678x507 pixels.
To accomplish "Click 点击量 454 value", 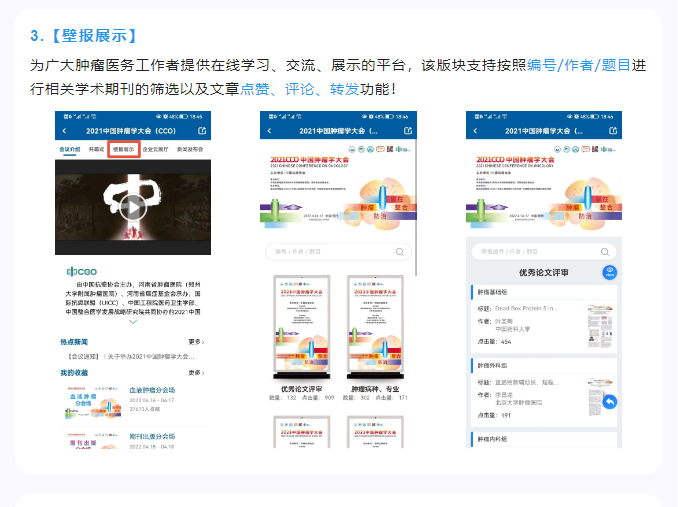I will 506,341.
